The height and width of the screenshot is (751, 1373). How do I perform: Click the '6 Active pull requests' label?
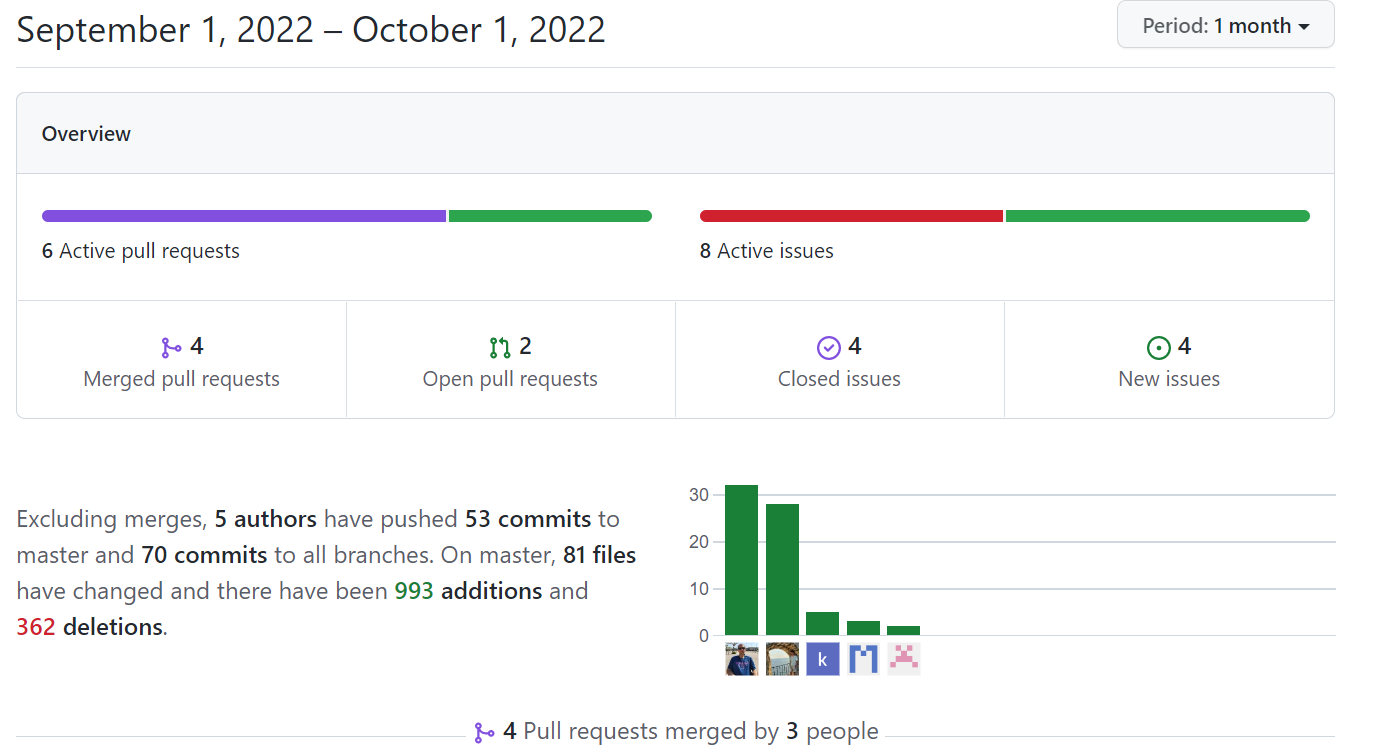coord(140,250)
